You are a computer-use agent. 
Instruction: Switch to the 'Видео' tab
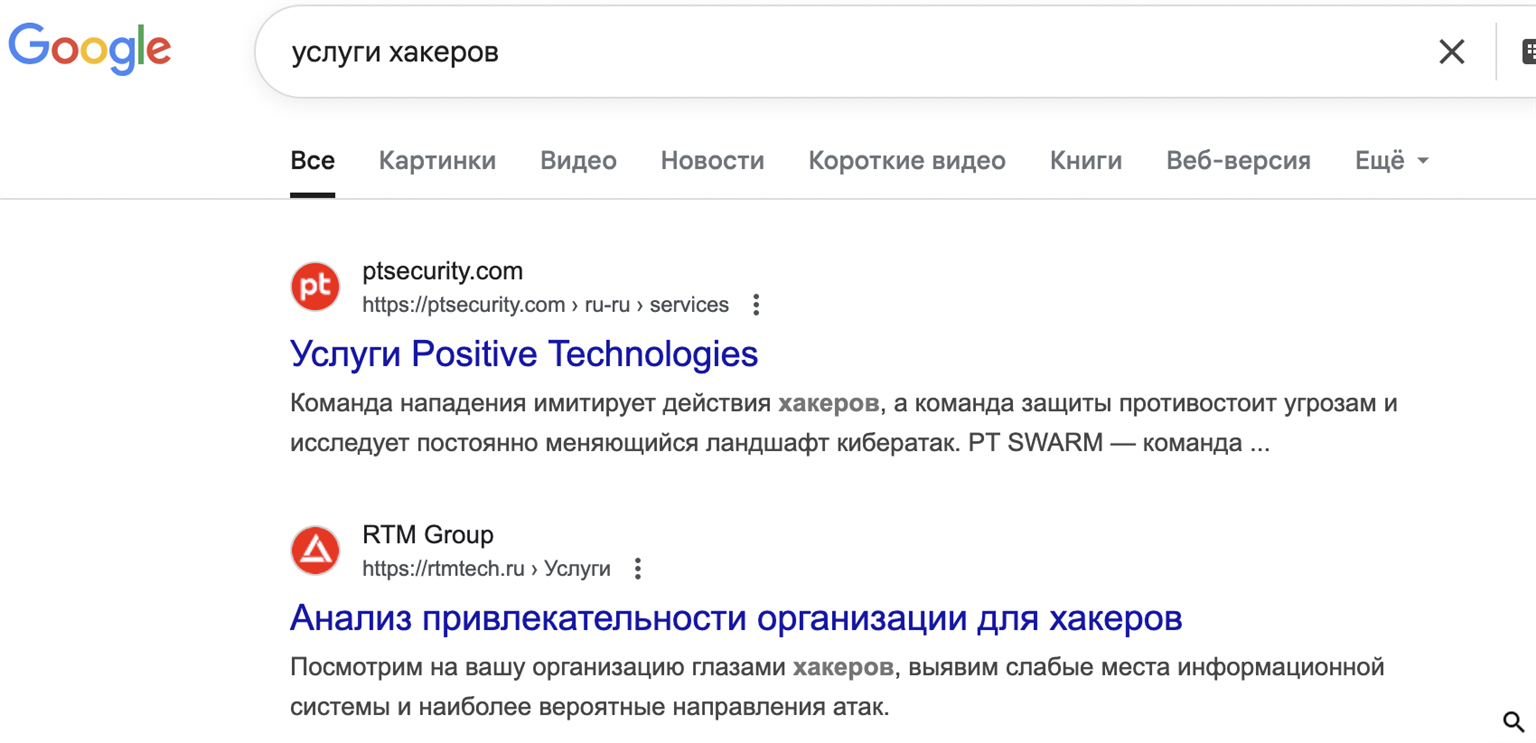578,161
